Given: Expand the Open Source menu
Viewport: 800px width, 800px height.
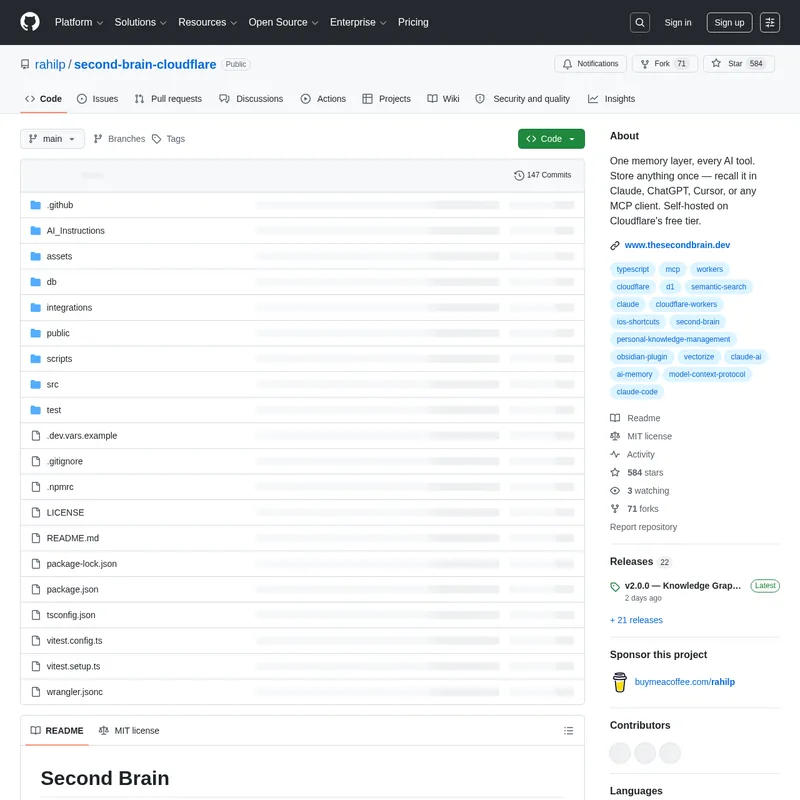Looking at the screenshot, I should 283,22.
